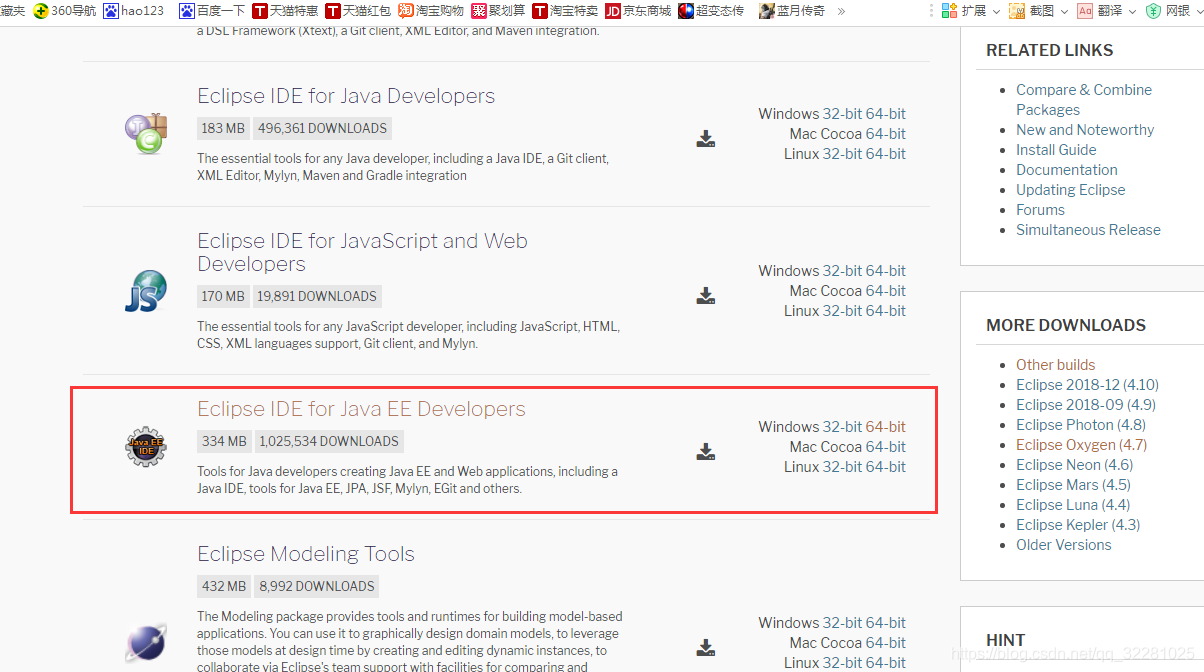The image size is (1204, 672).
Task: Click the 183 MB size badge
Action: [x=223, y=128]
